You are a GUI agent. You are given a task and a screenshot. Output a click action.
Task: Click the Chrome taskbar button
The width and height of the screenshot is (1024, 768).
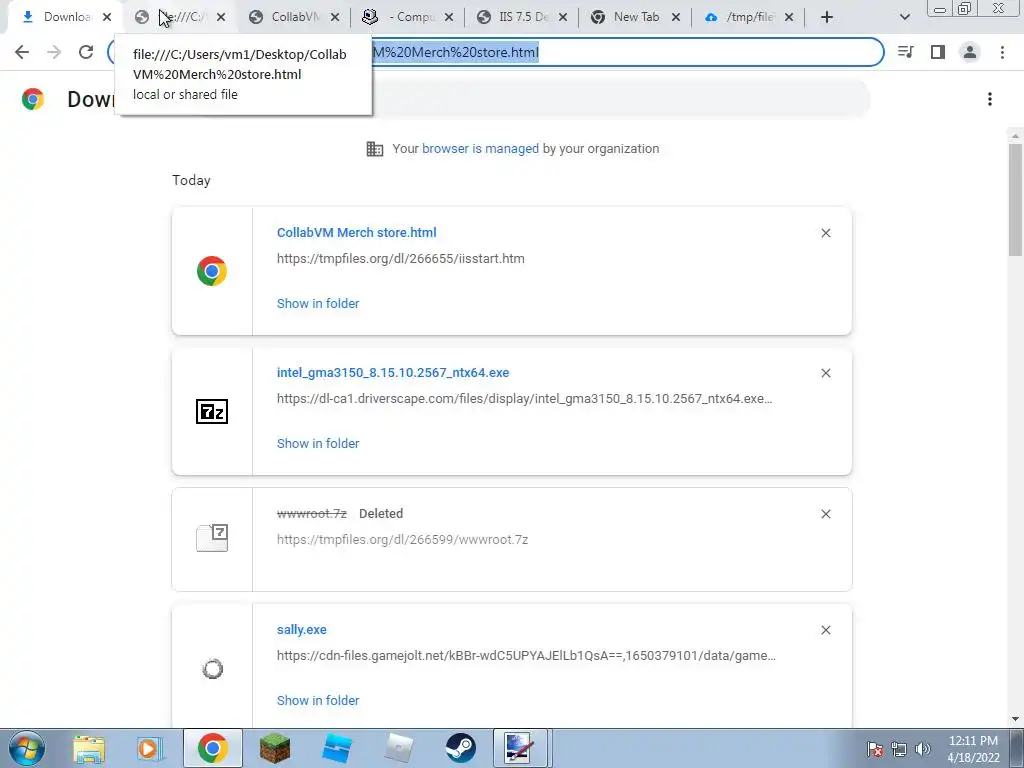[212, 748]
